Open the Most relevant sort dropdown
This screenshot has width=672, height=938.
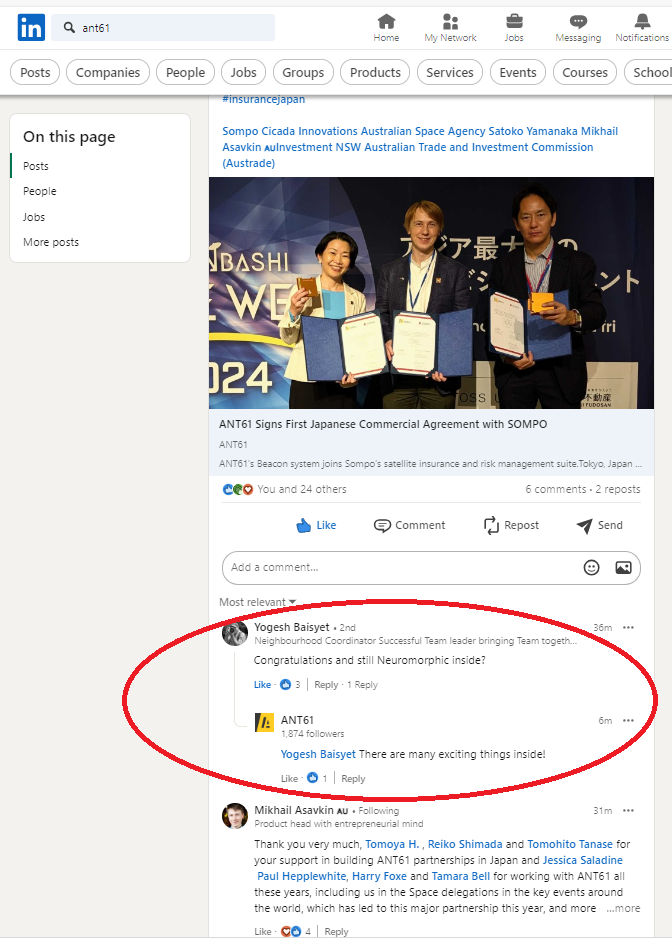[257, 602]
